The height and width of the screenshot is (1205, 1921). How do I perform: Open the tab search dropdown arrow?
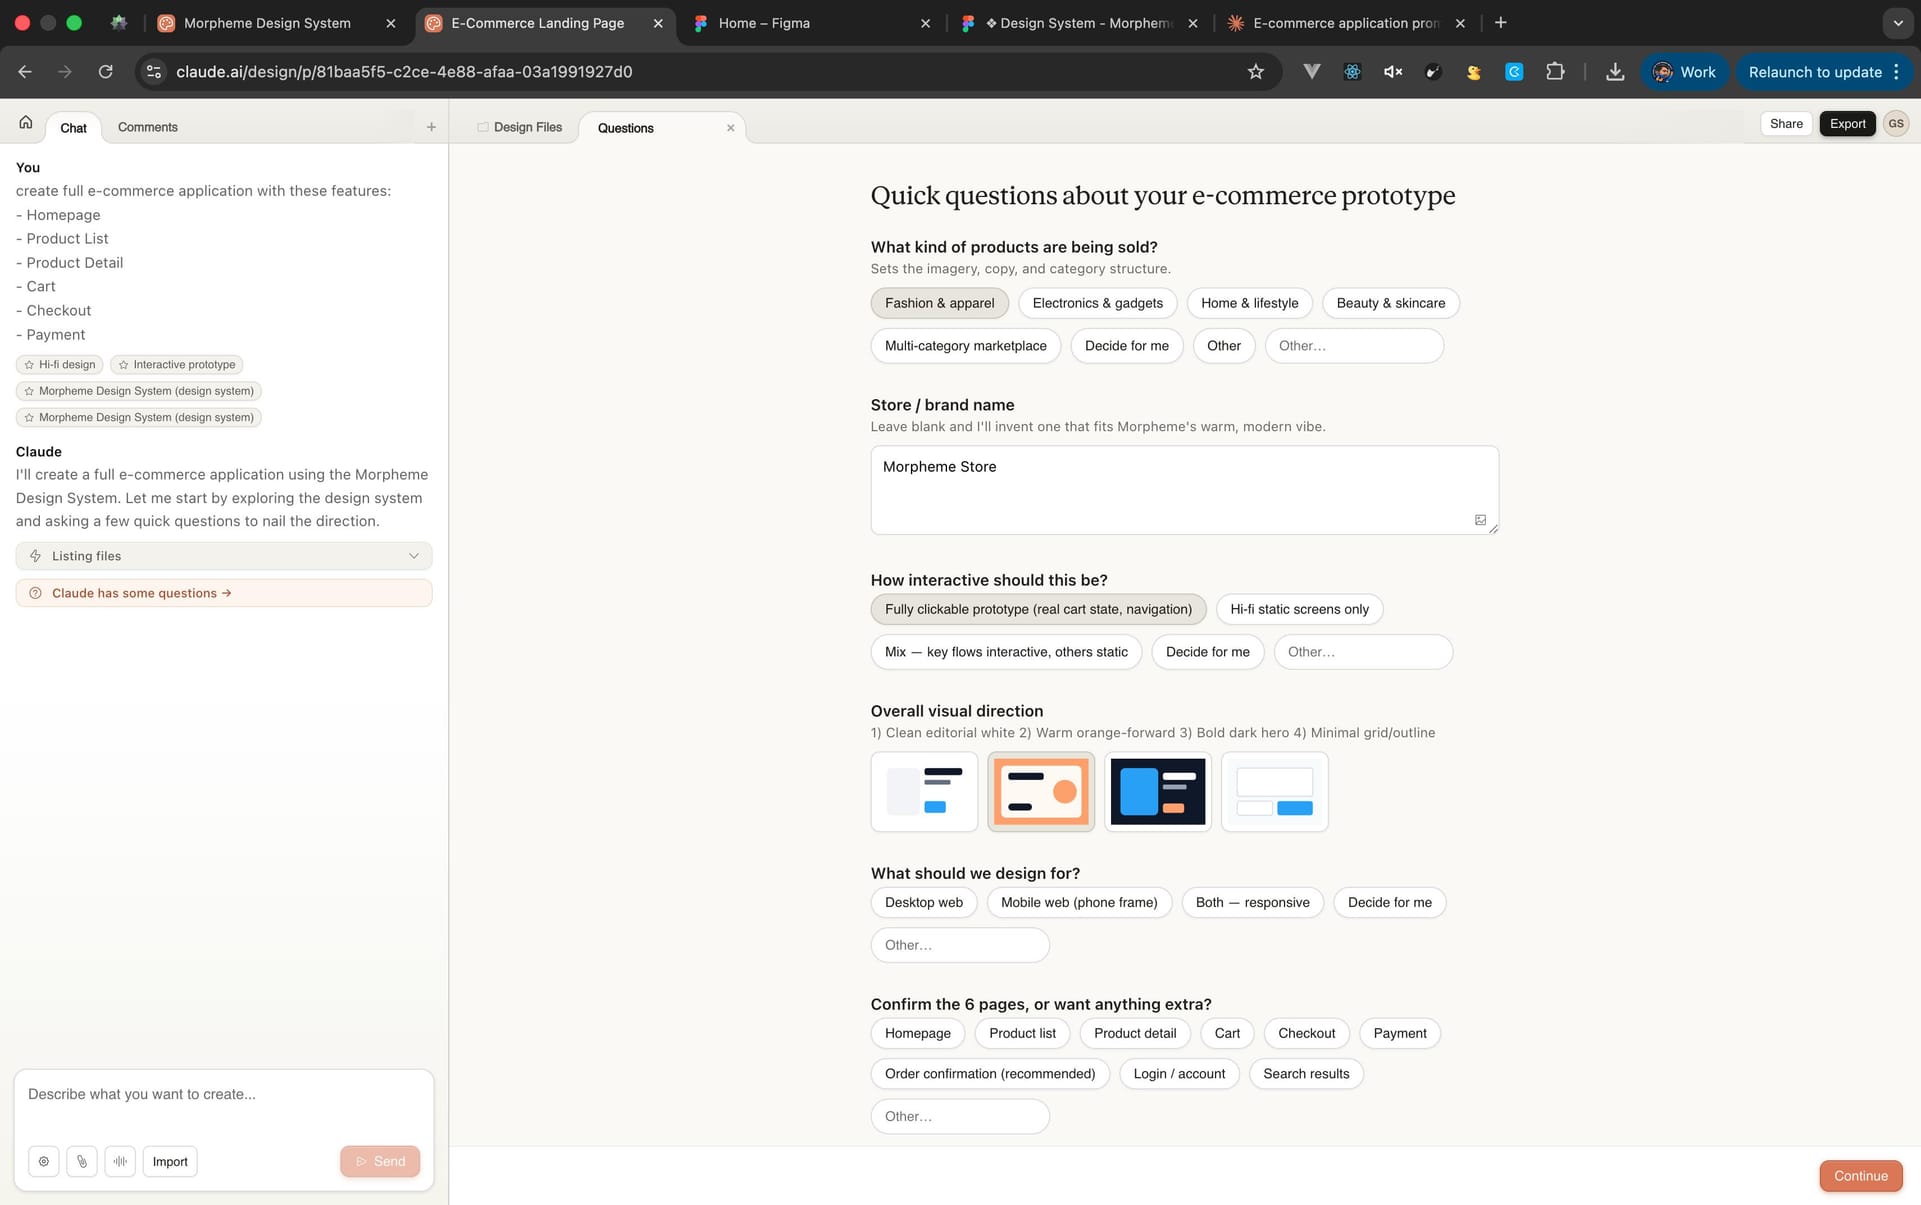click(1898, 22)
